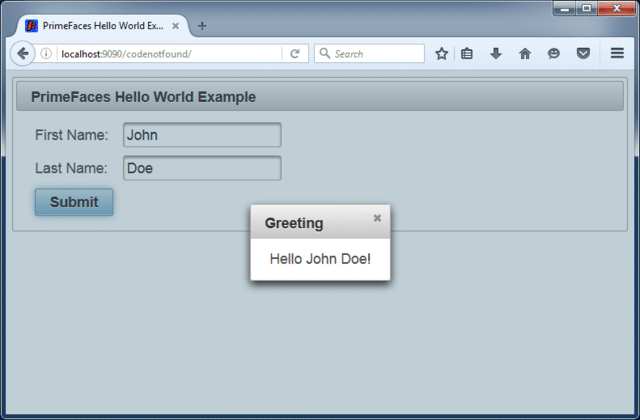The height and width of the screenshot is (420, 640).
Task: Minimize the browser window
Action: pos(564,8)
